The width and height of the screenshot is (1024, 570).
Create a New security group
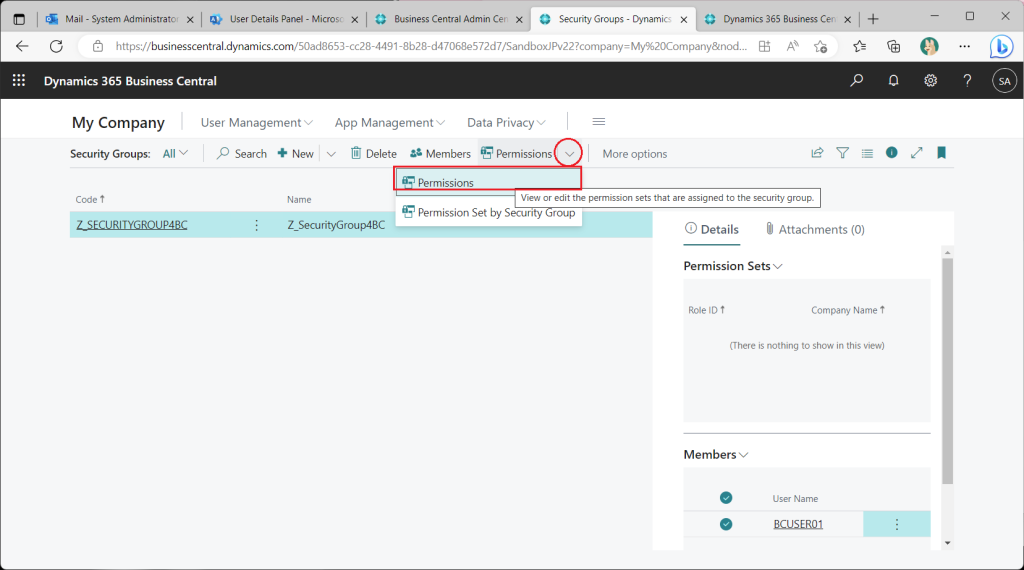click(x=296, y=153)
